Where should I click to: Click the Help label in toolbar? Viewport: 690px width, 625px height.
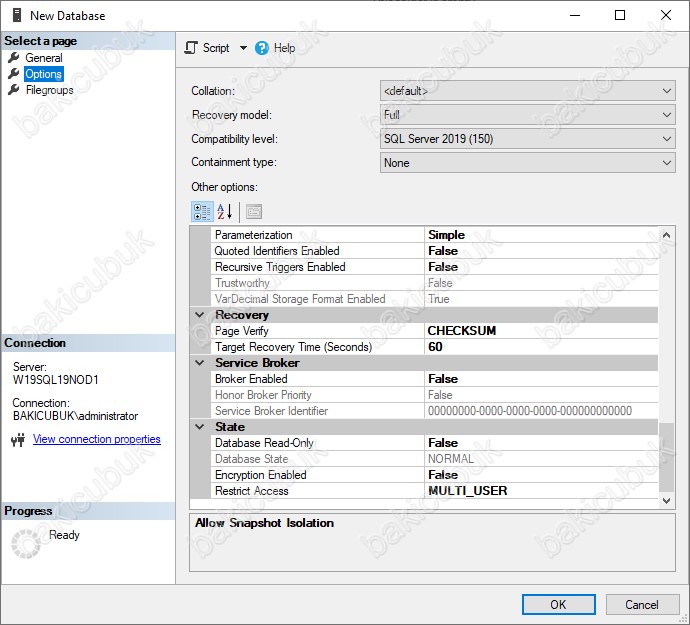284,48
